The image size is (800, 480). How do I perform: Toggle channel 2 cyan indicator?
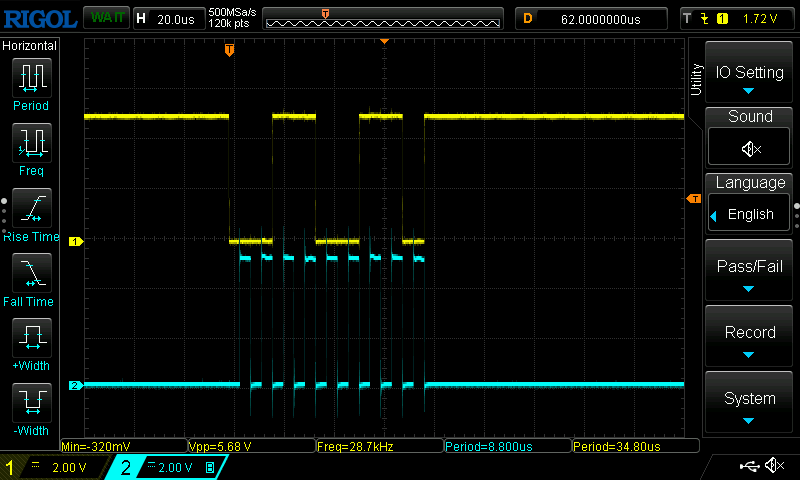point(126,467)
